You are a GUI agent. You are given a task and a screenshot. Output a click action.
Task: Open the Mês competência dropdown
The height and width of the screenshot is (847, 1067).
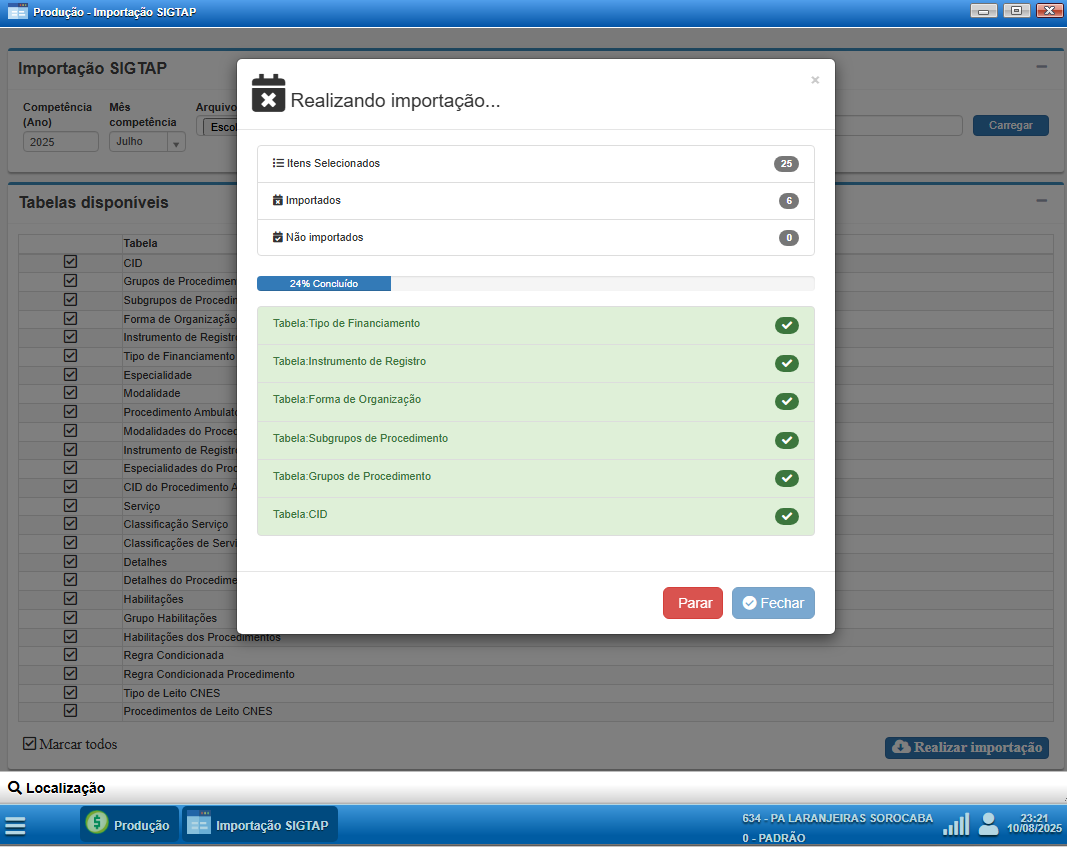coord(147,142)
